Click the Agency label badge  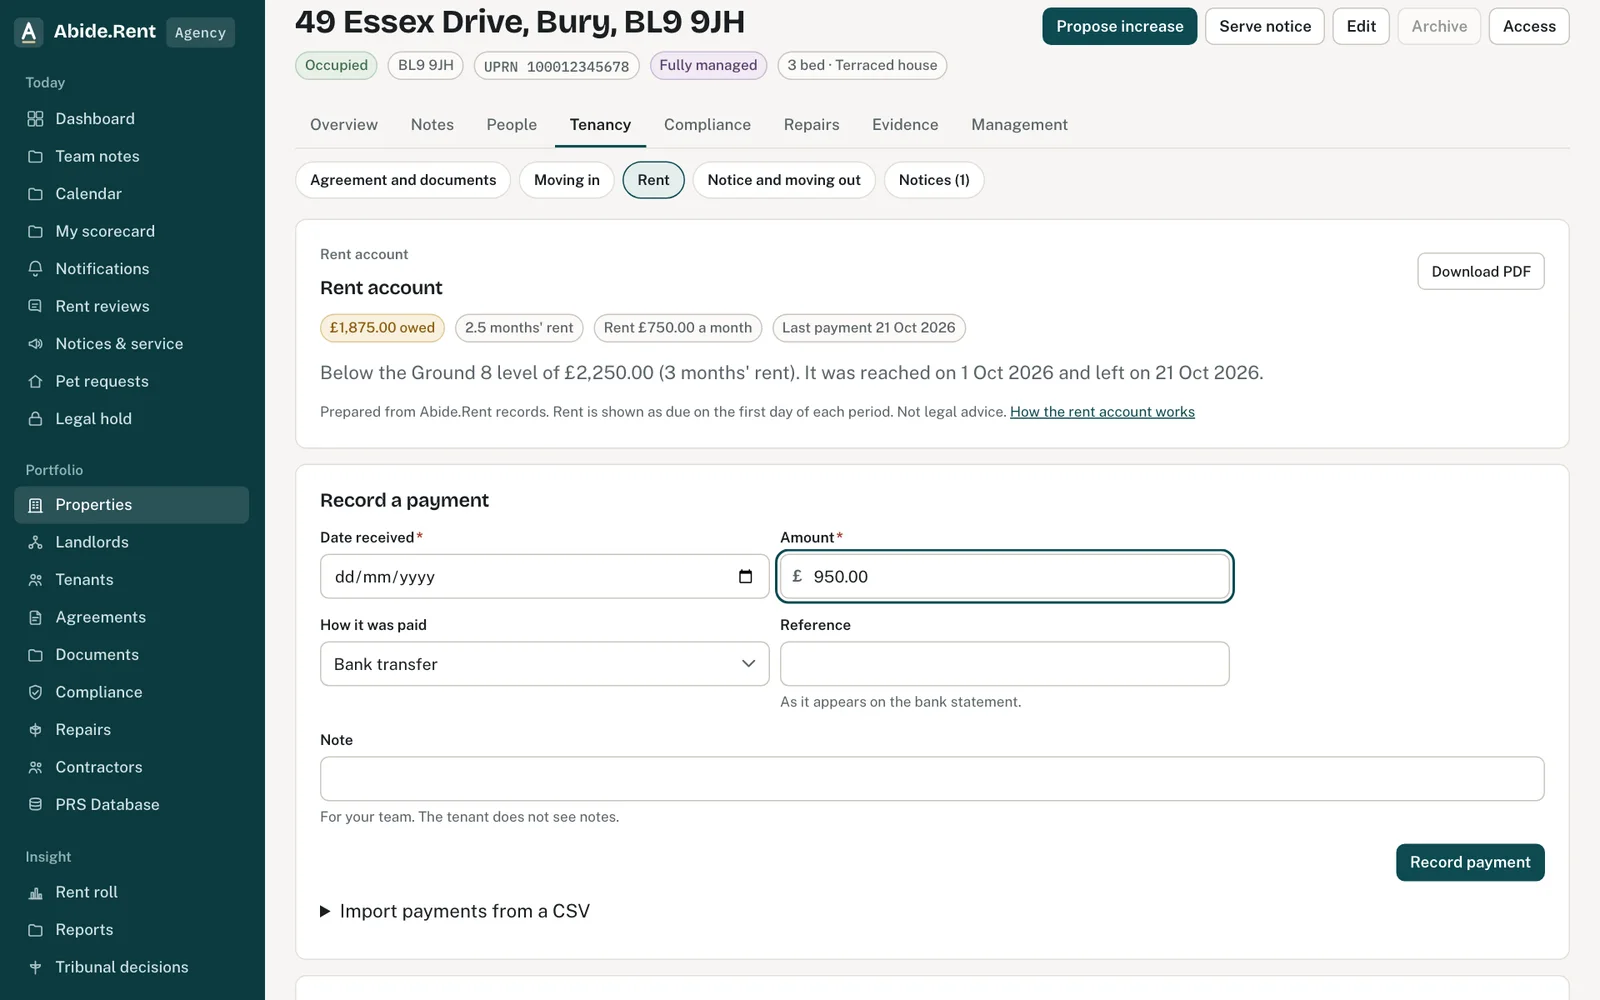pyautogui.click(x=200, y=32)
